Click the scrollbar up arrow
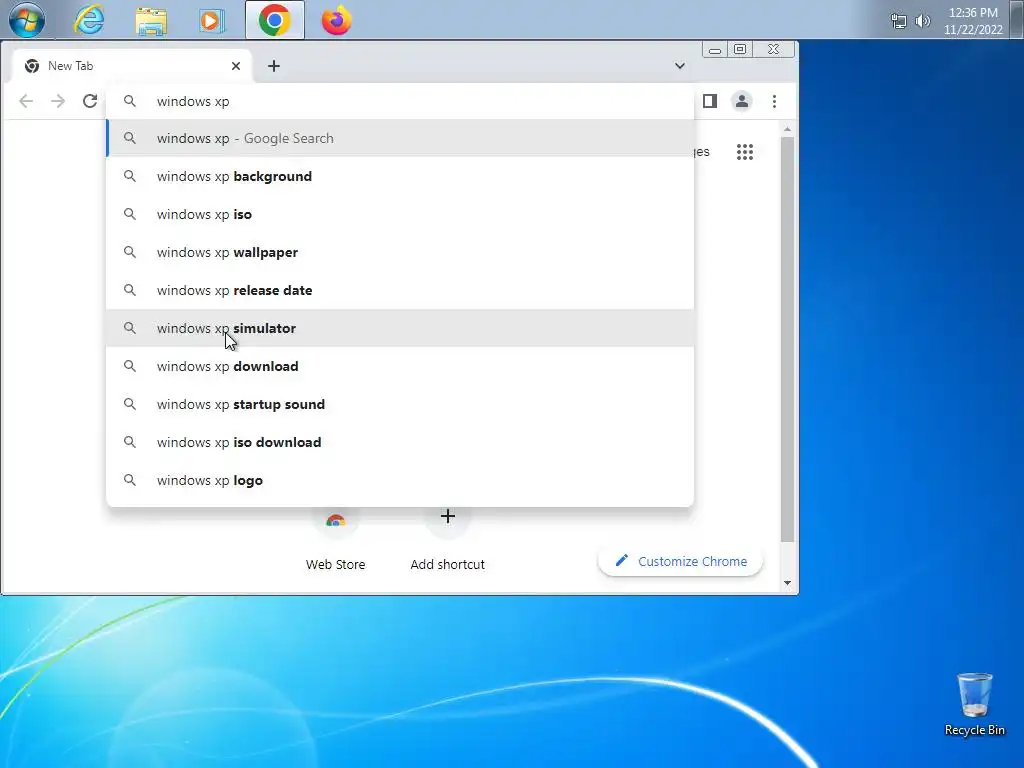 pos(787,129)
